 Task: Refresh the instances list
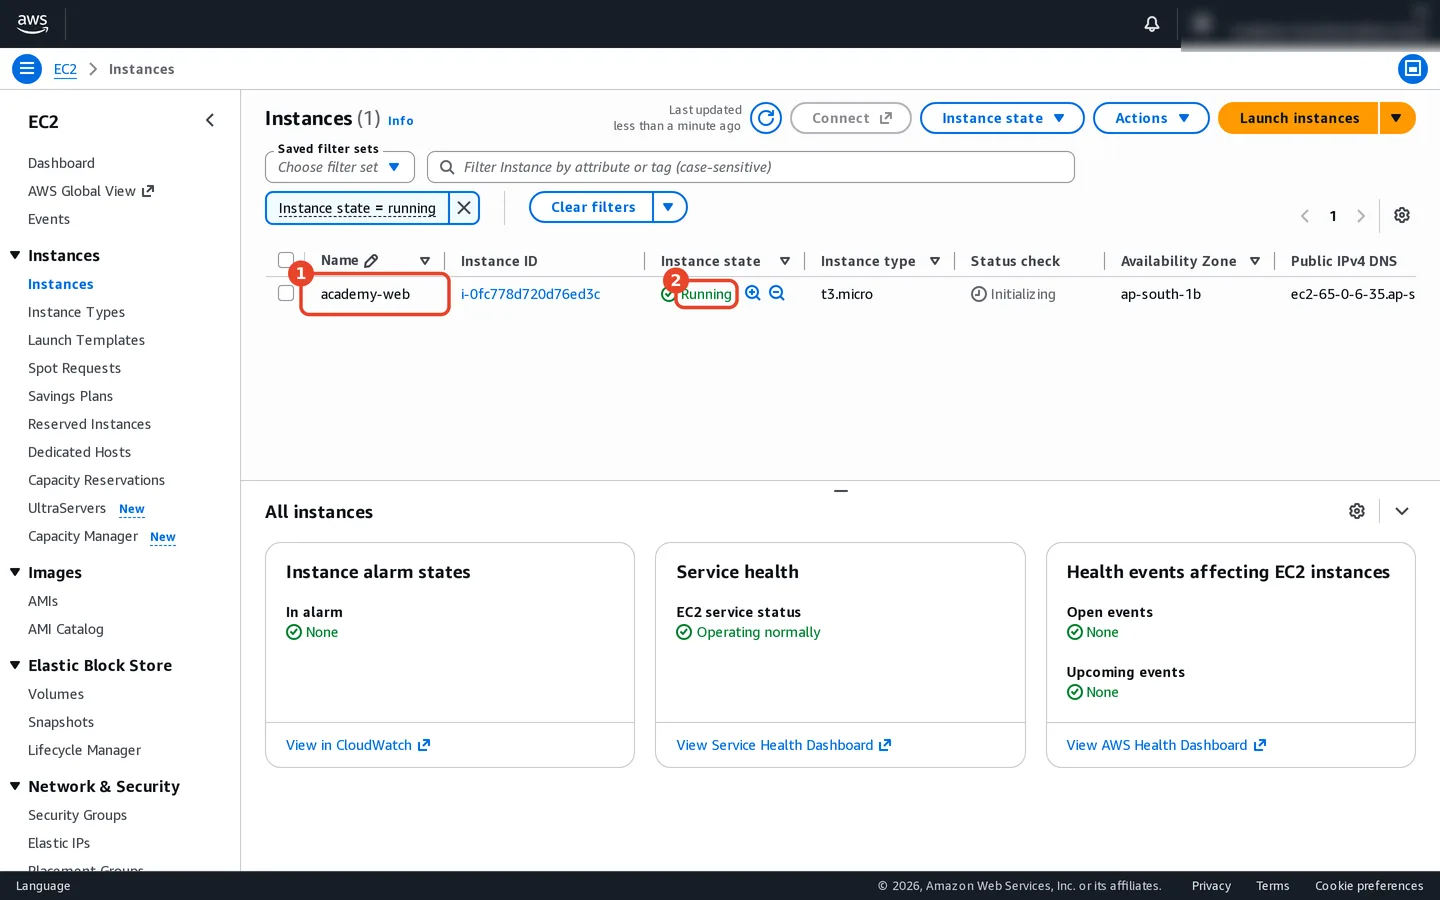766,118
